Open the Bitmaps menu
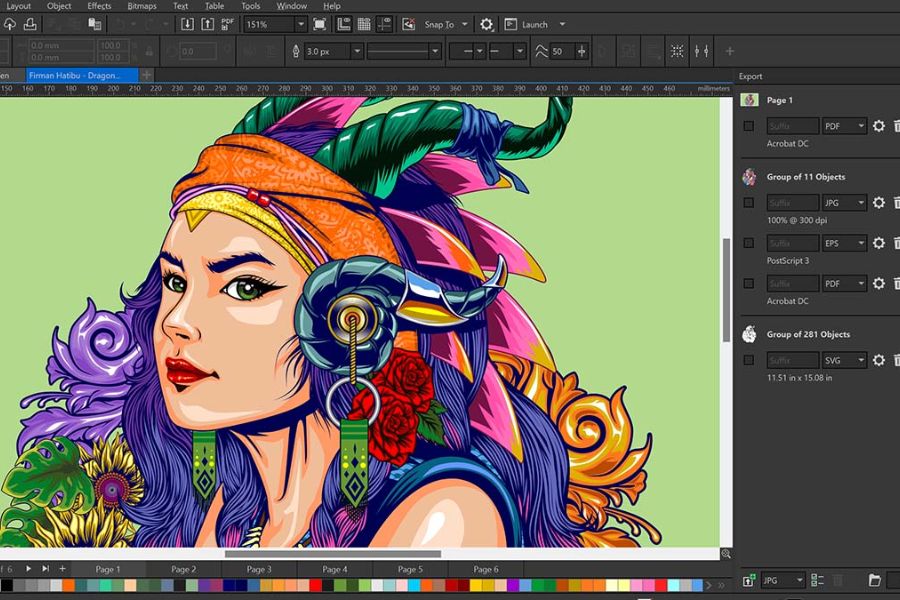 pyautogui.click(x=142, y=6)
